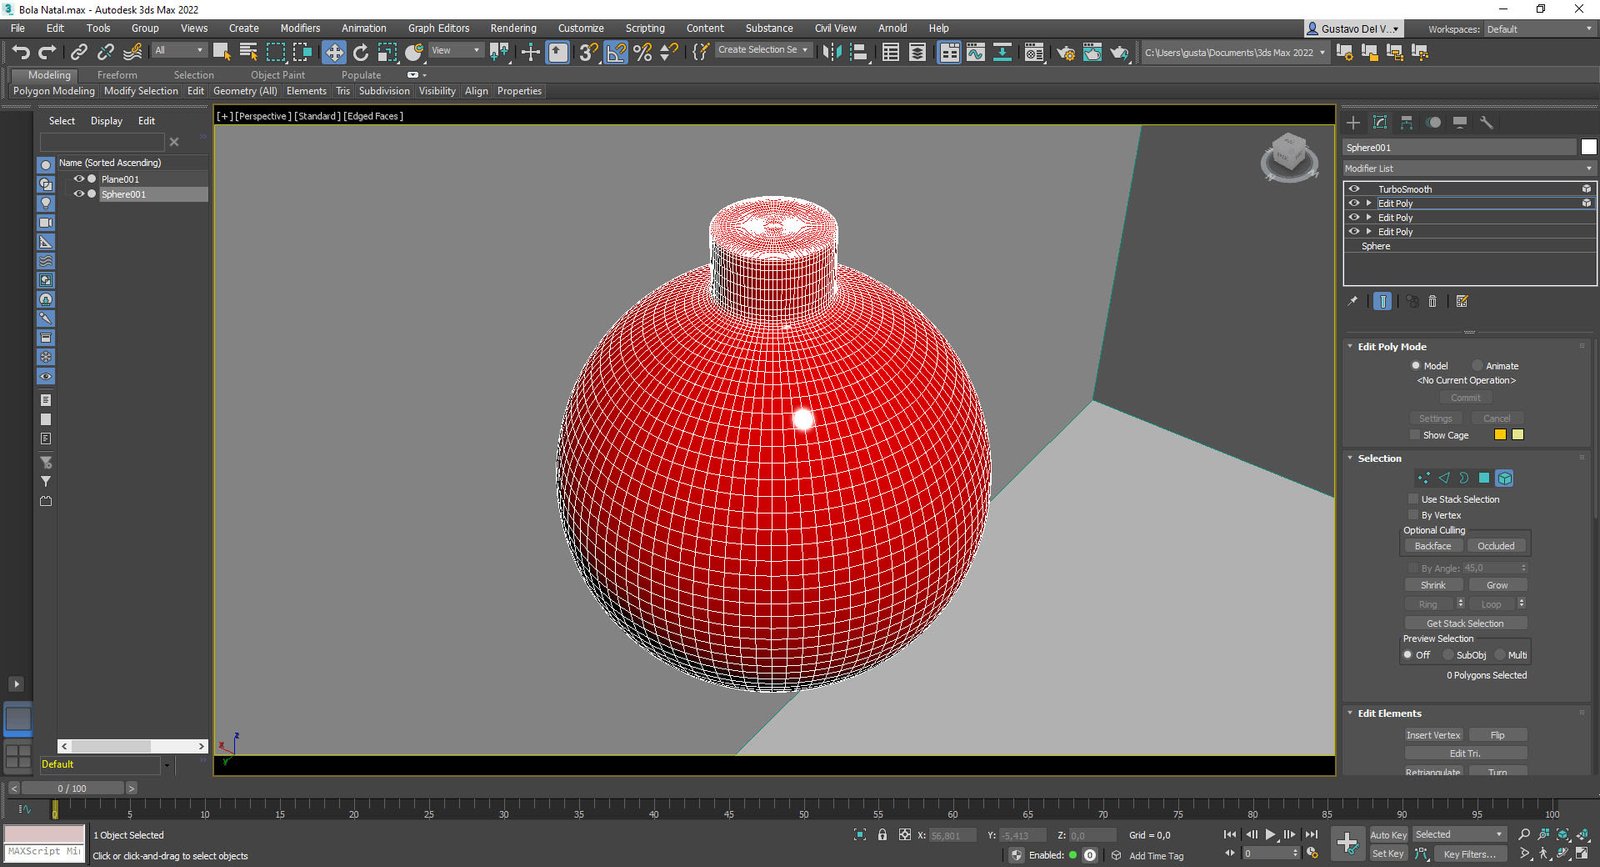Remove modifier with trash icon
Screen dimensions: 1600x867
point(1432,301)
